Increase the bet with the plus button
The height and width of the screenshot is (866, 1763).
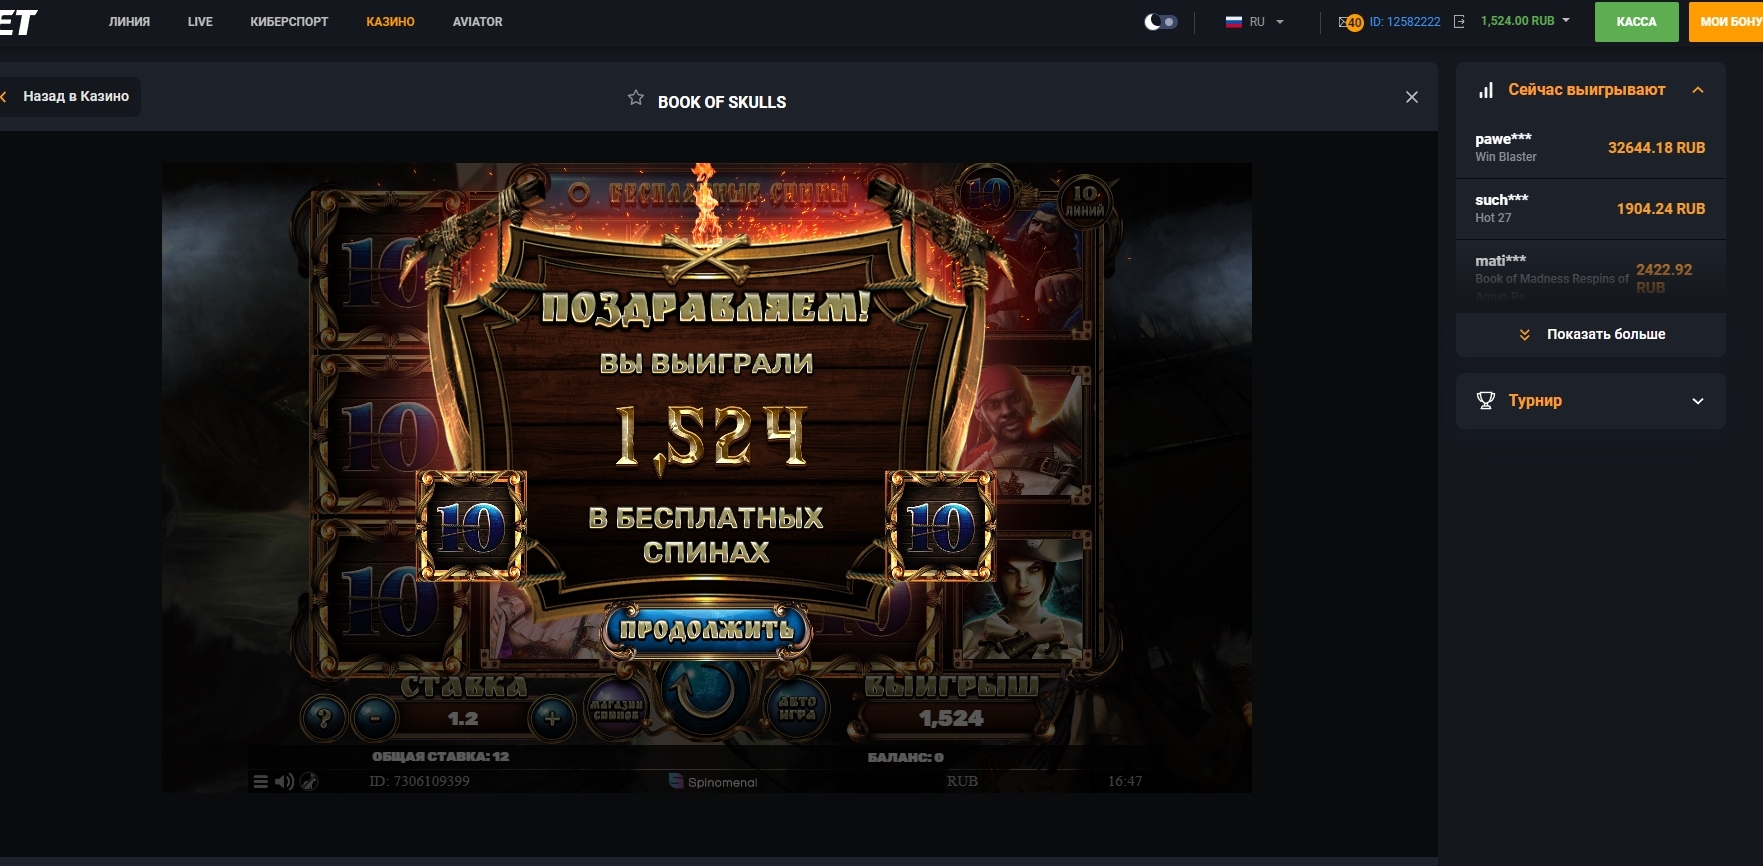551,718
